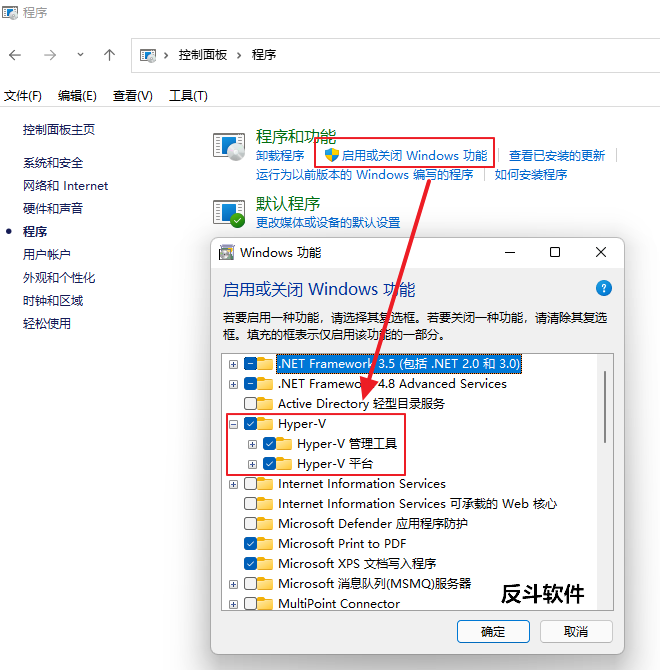
Task: Collapse the Hyper-V tree node
Action: [x=233, y=424]
